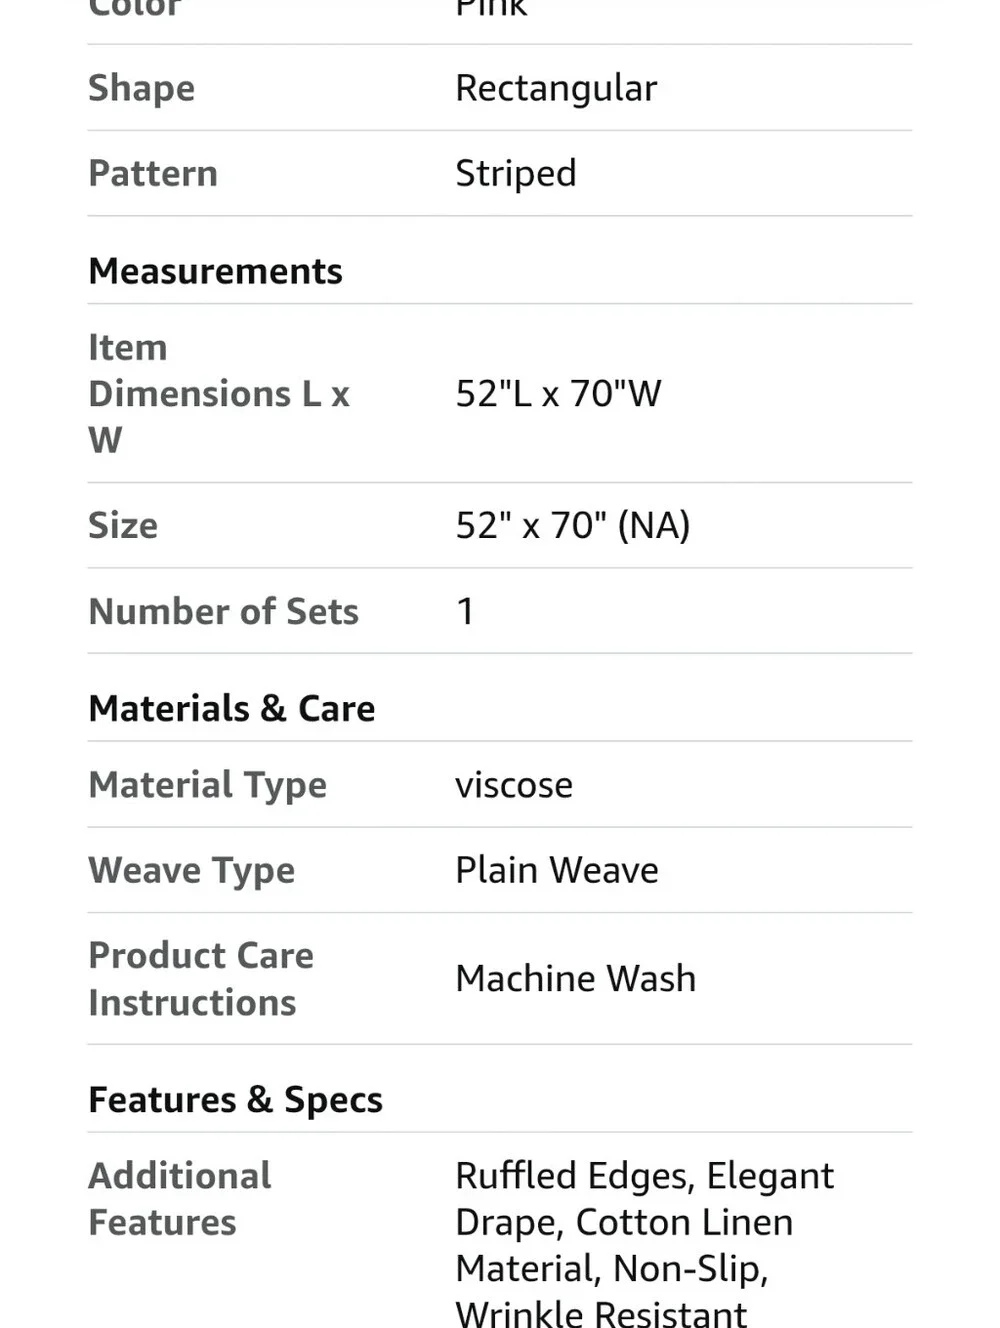Select the 52" x 70" (NA) size value
Image resolution: width=1000 pixels, height=1328 pixels.
pyautogui.click(x=573, y=525)
